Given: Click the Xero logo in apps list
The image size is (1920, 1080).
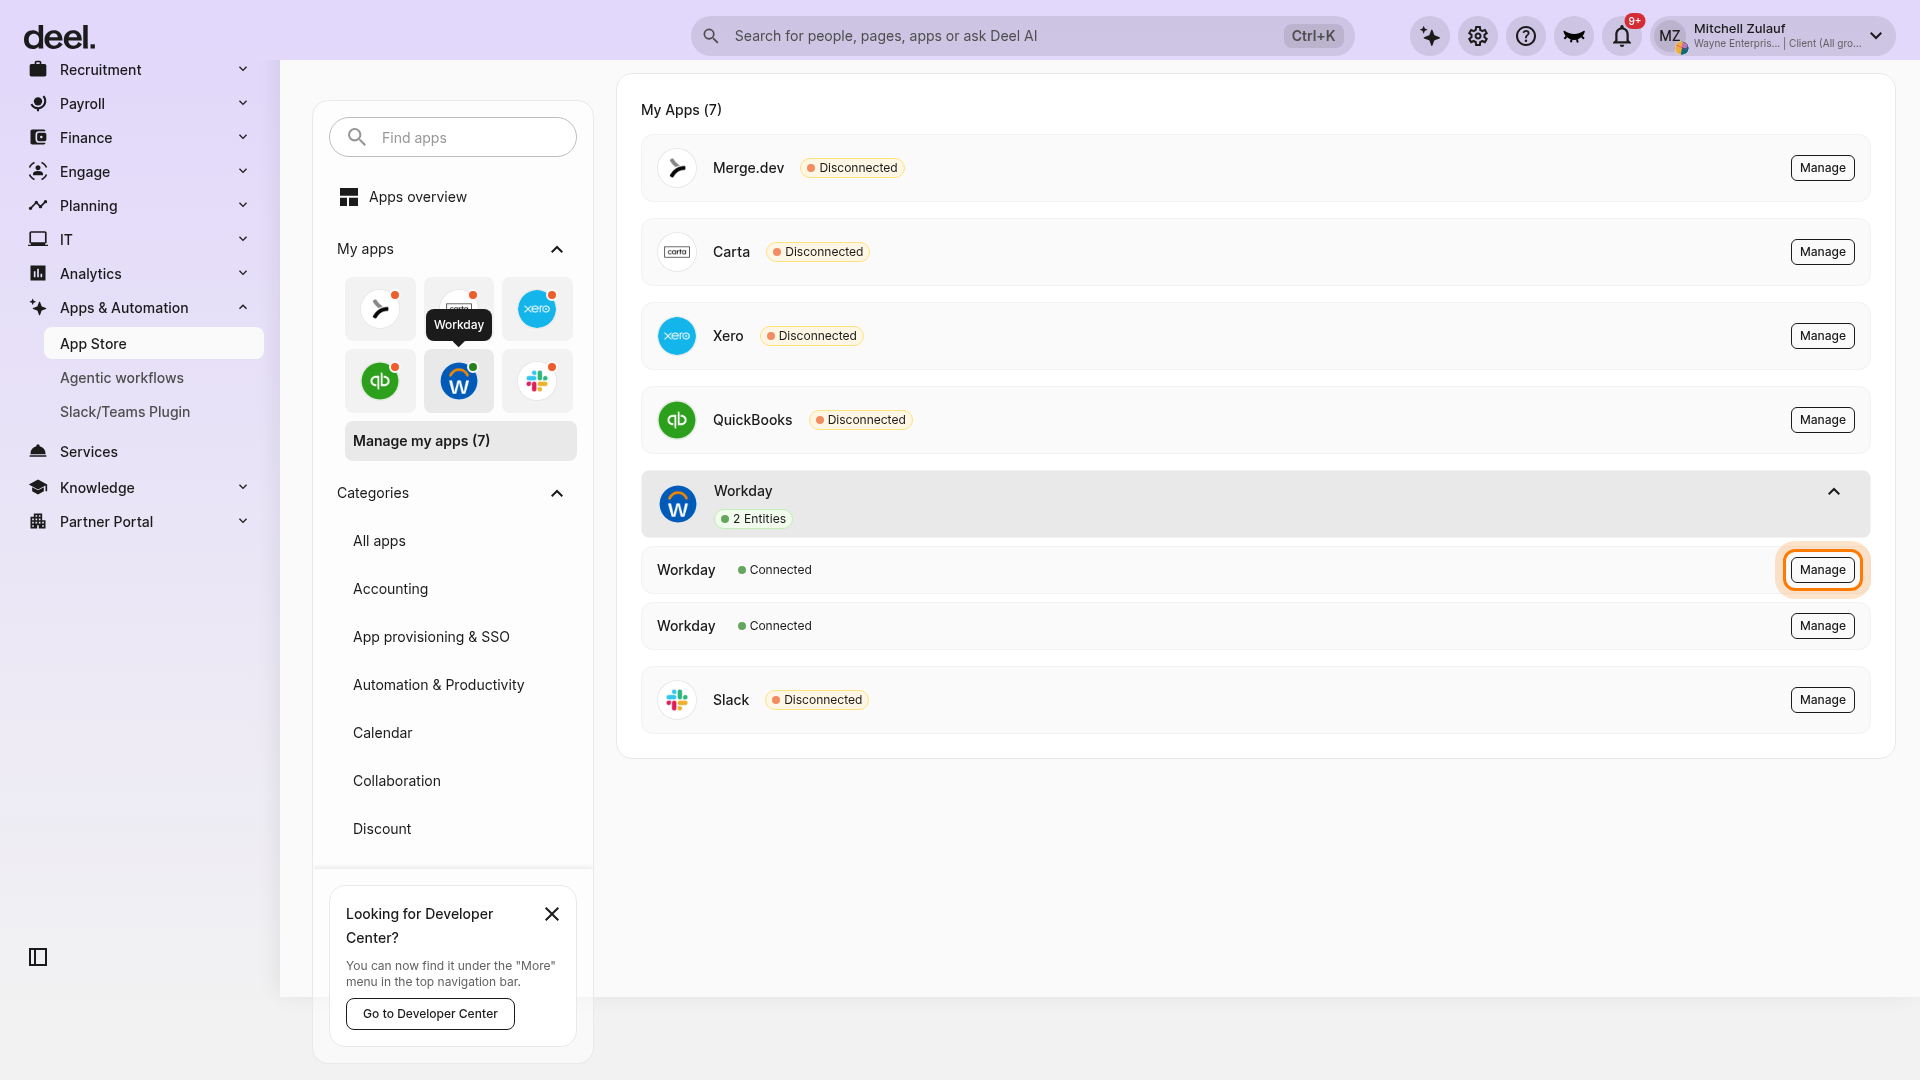Looking at the screenshot, I should [x=677, y=336].
